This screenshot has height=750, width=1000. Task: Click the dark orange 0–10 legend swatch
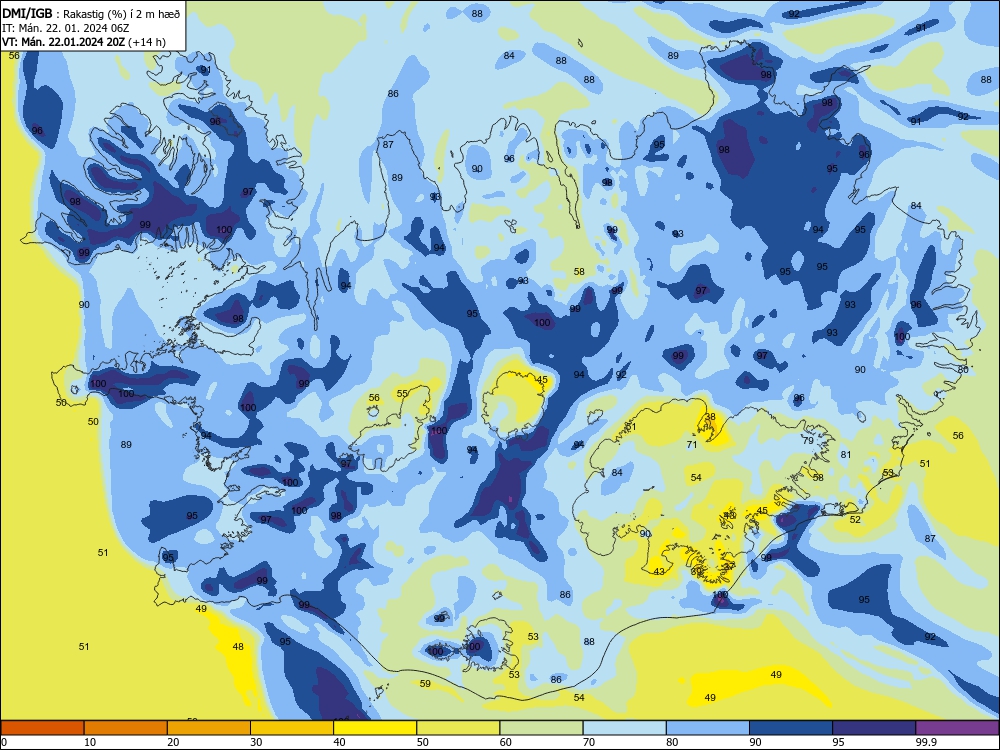[42, 728]
